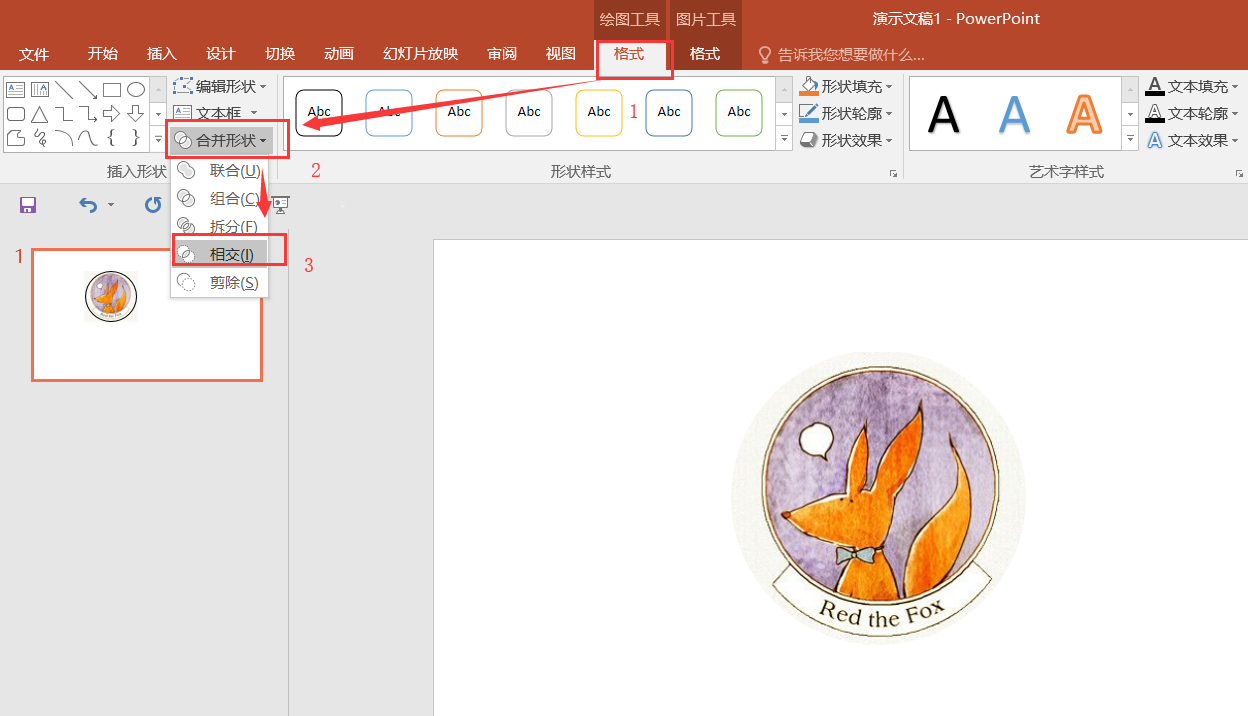
Task: Pick the right arrow block shape
Action: tap(111, 114)
